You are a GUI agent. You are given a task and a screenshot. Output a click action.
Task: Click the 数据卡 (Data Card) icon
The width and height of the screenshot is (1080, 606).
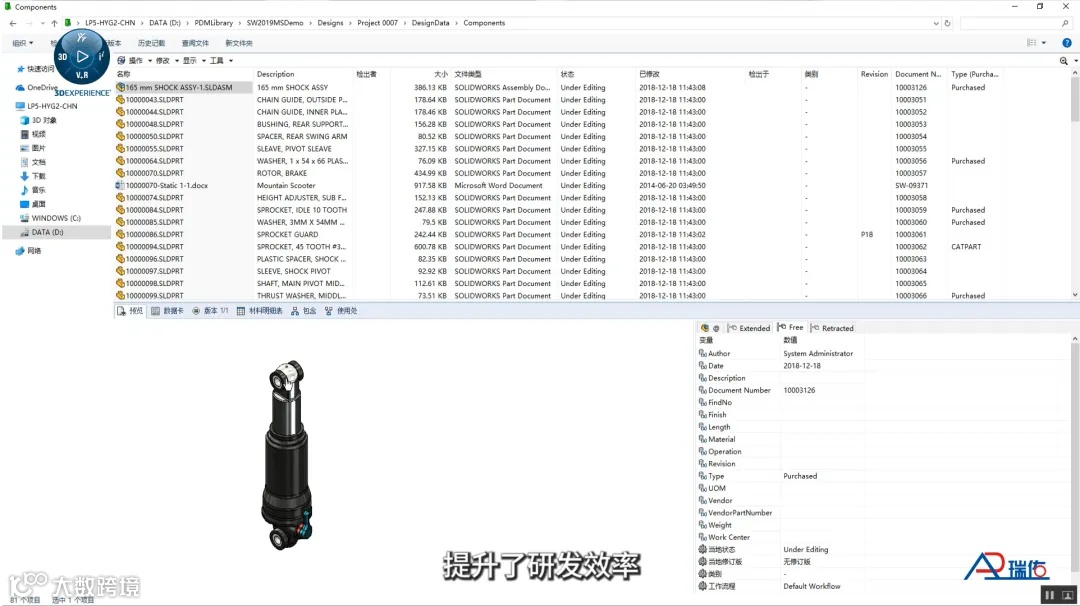click(x=156, y=311)
